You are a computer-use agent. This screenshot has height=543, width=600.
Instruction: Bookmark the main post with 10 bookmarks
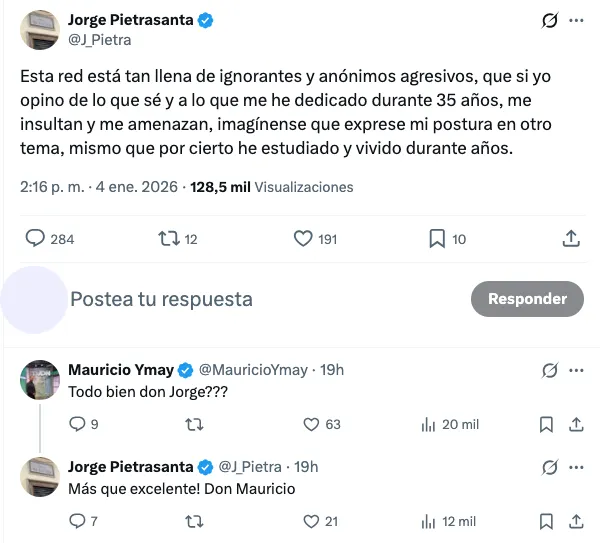[437, 239]
